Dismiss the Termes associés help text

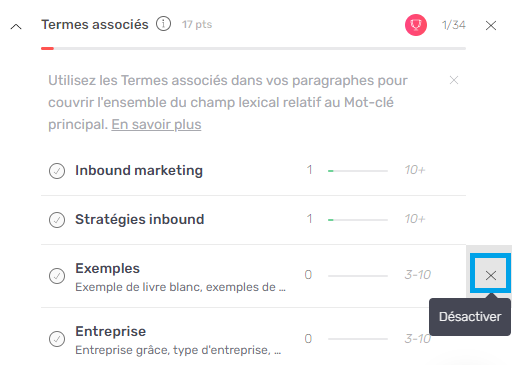tap(454, 80)
